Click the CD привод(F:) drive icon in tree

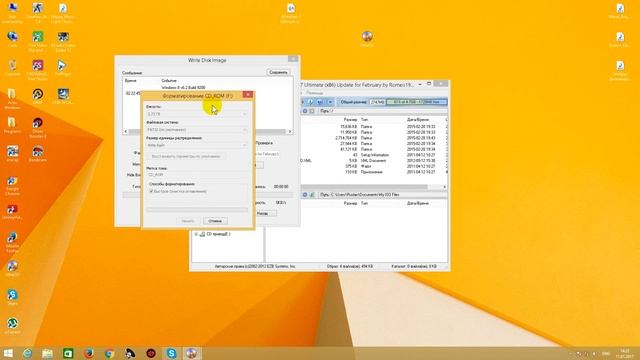pos(202,234)
